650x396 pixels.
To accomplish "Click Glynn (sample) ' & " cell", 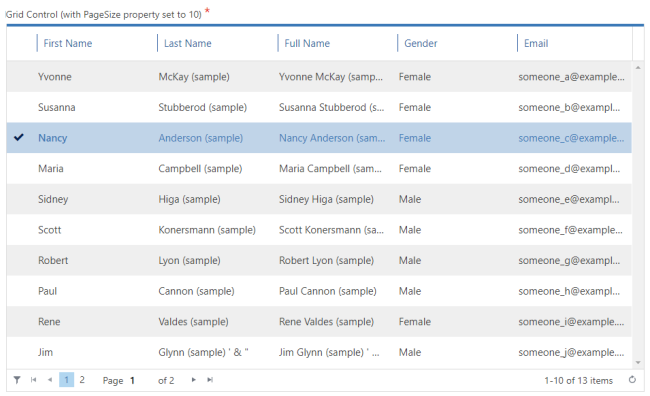I will point(203,352).
